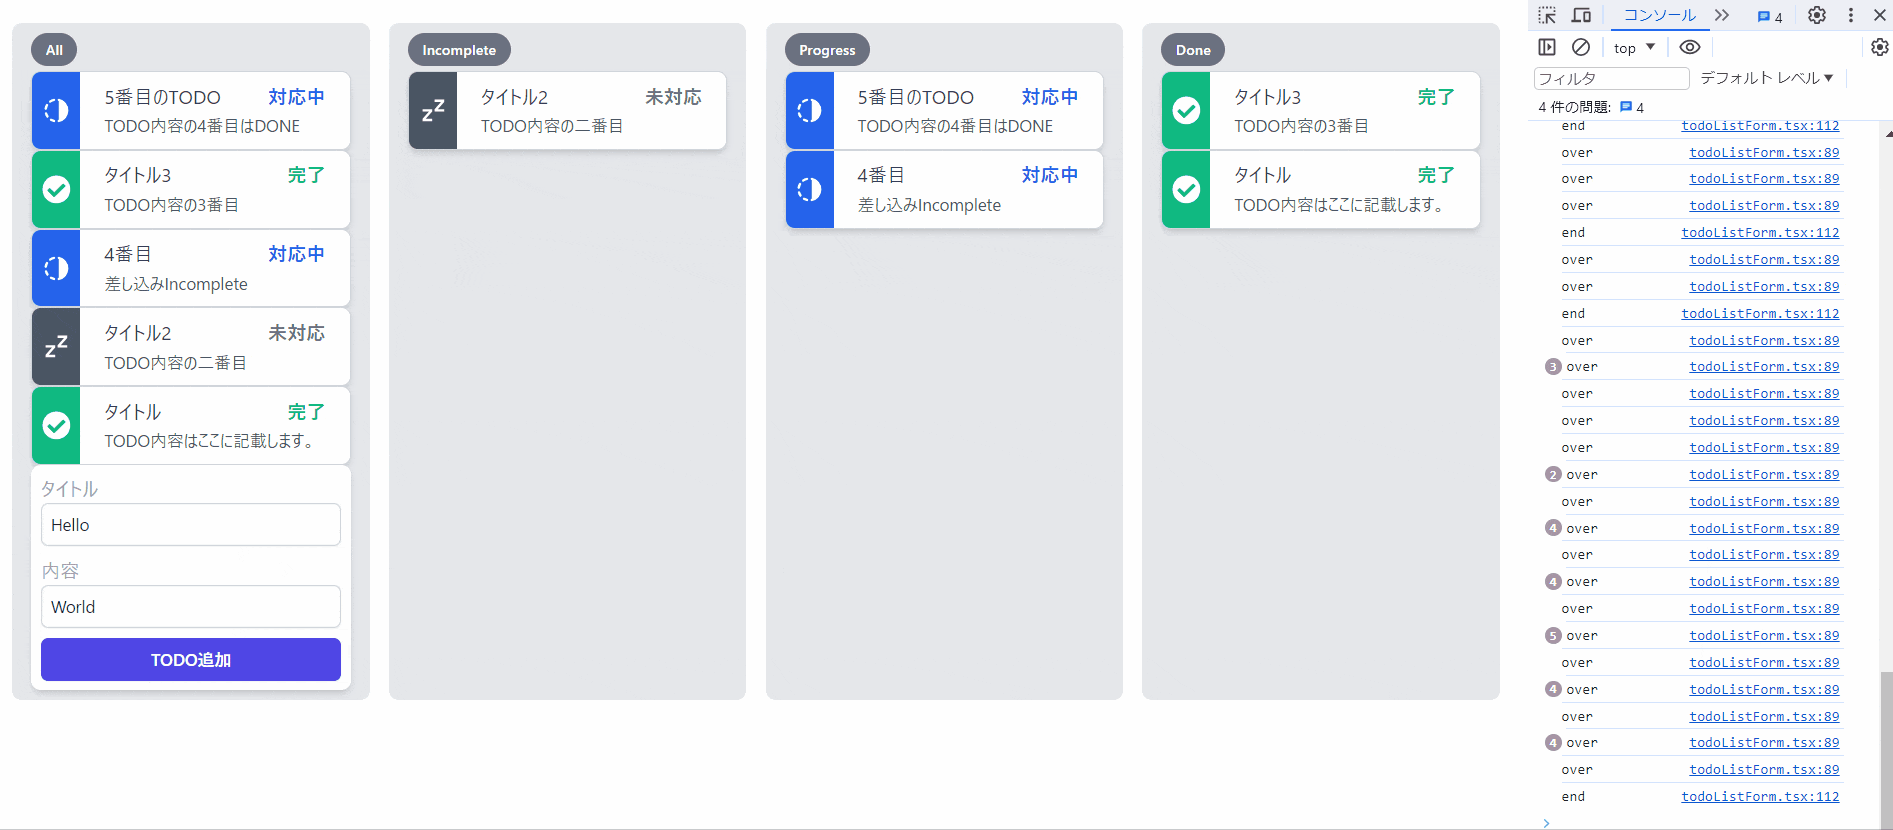The image size is (1893, 830).
Task: Expand the grouped 2 over console message
Action: pyautogui.click(x=1552, y=475)
